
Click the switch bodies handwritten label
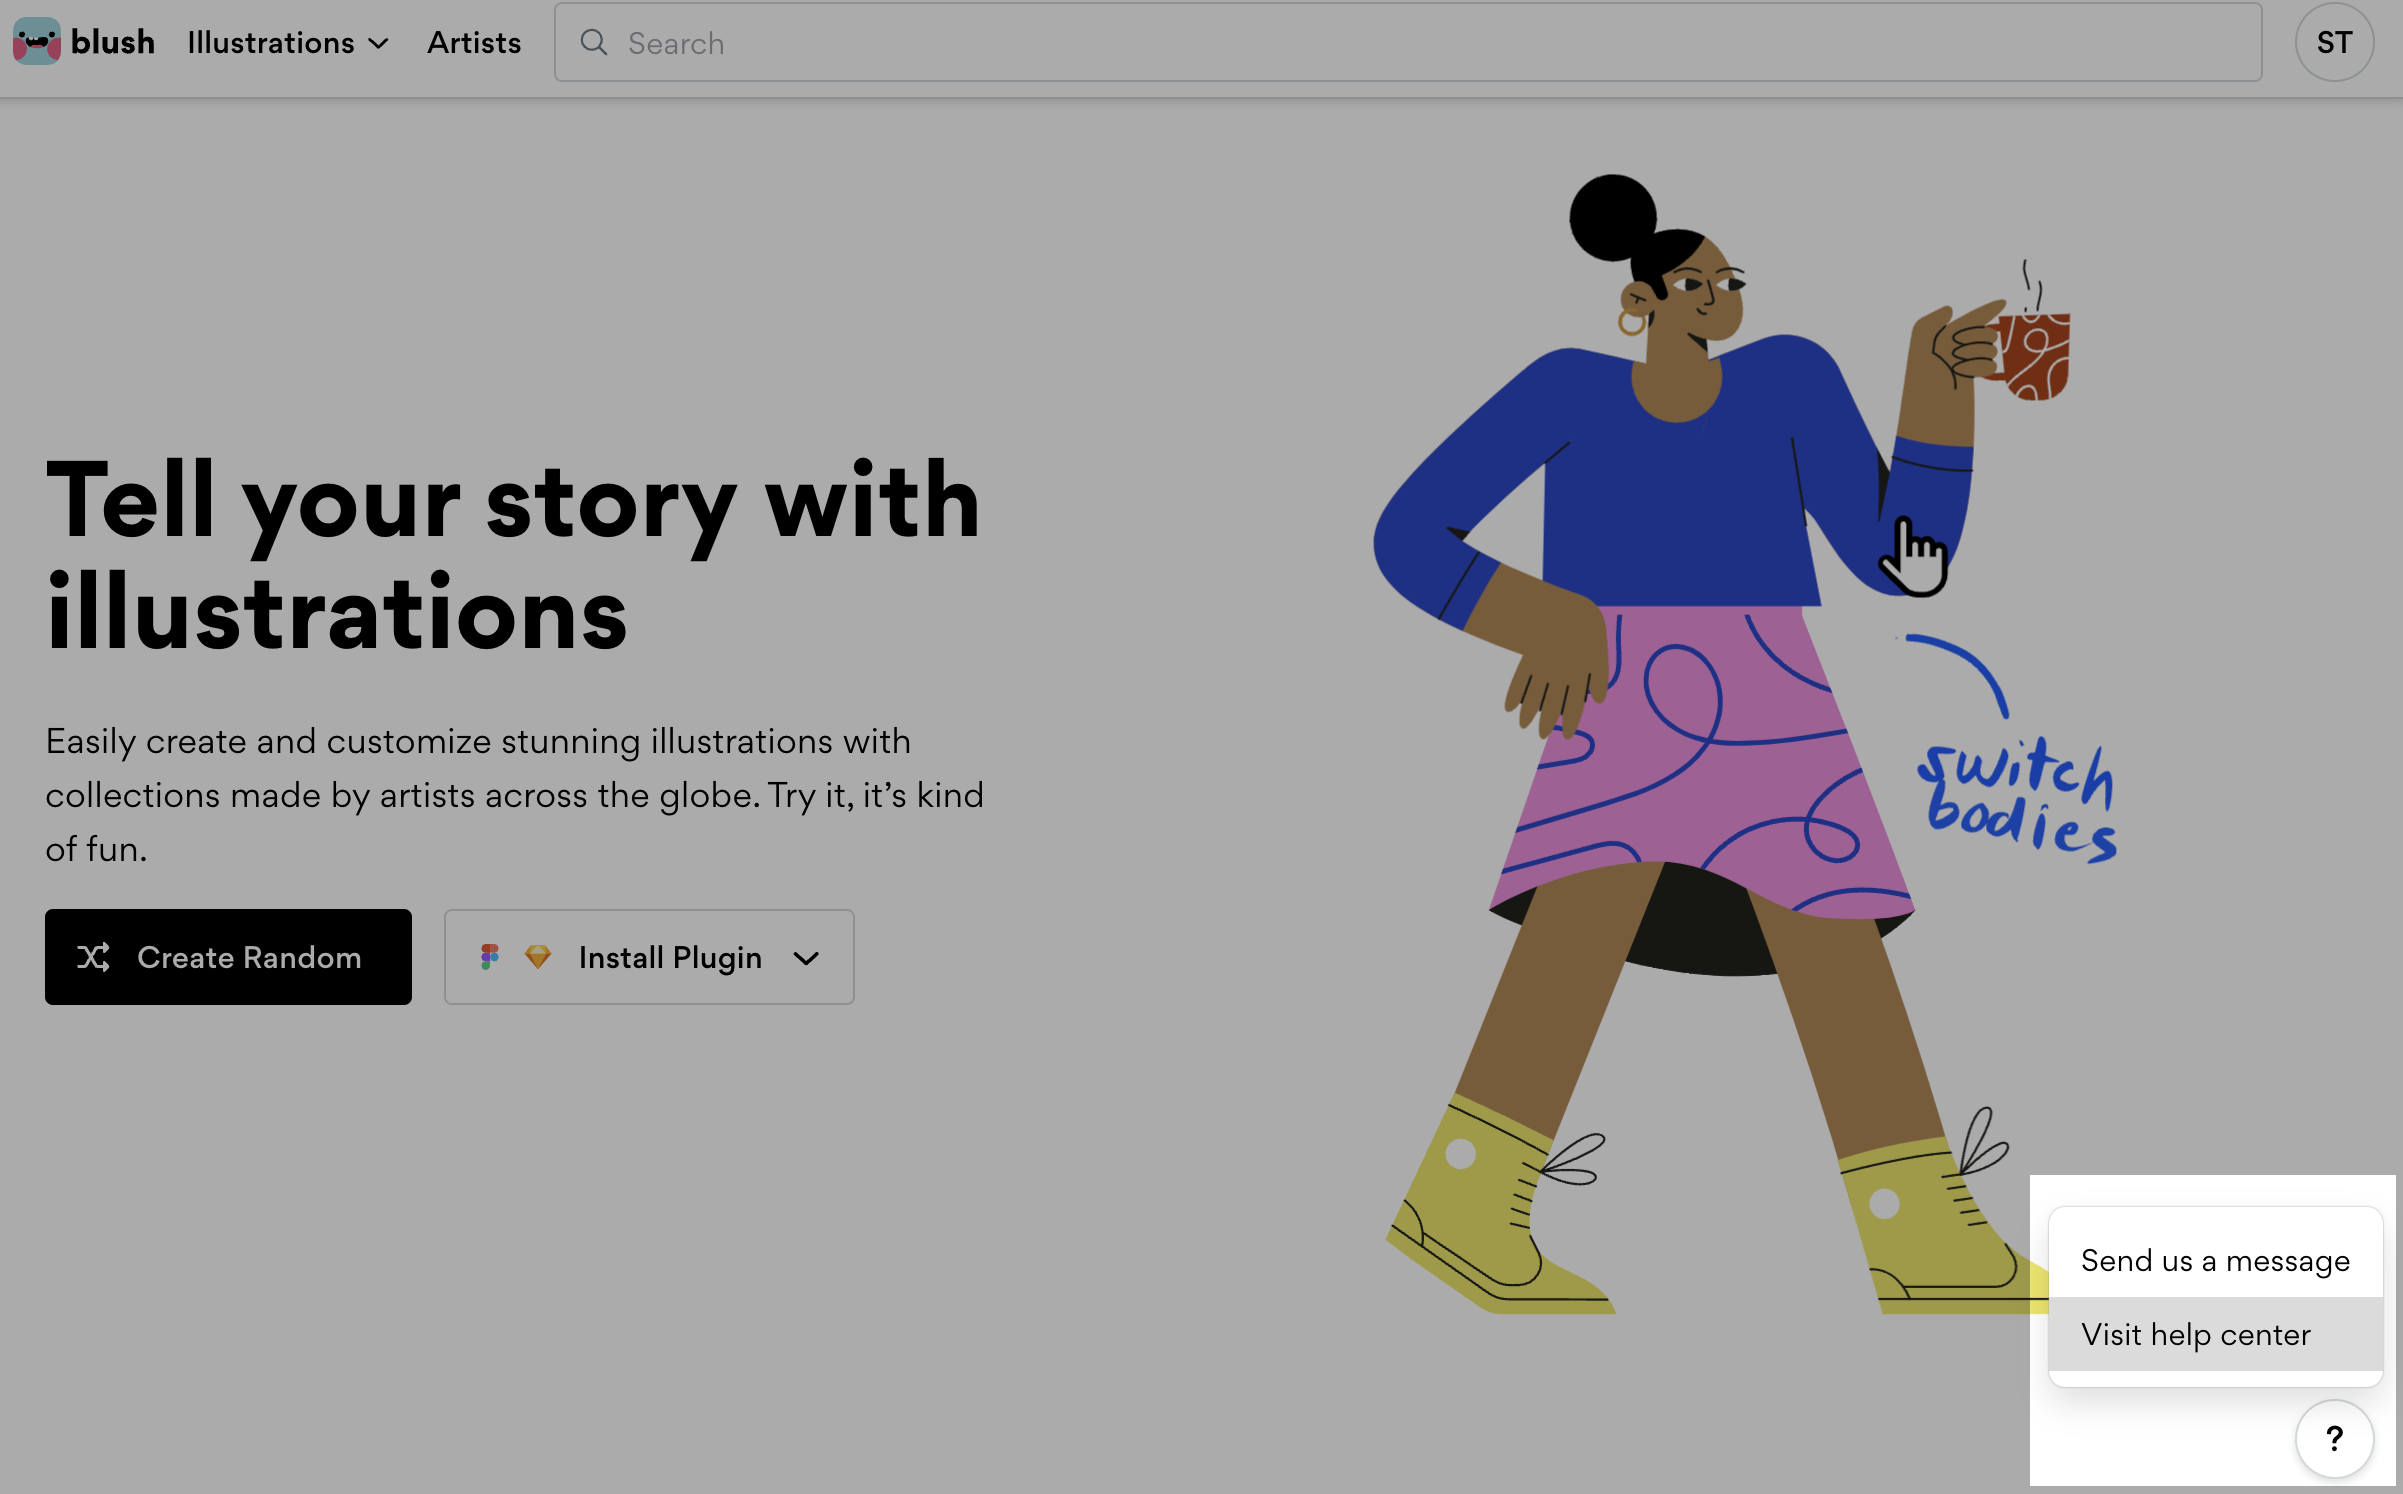pos(2018,800)
